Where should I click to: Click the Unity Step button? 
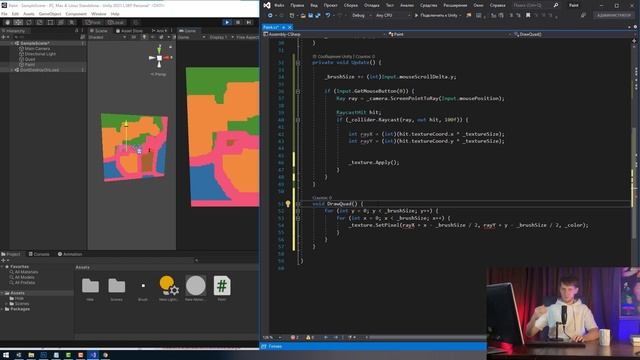[248, 22]
